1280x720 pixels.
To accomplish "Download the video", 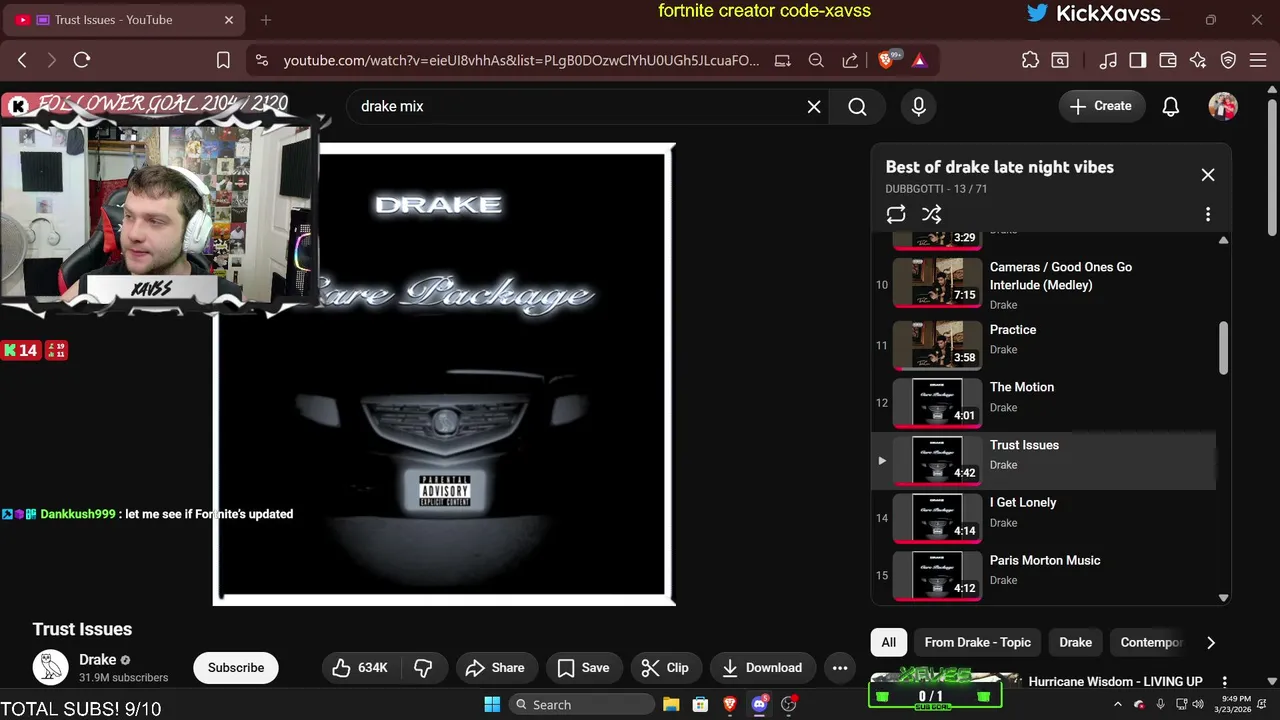I will (762, 668).
